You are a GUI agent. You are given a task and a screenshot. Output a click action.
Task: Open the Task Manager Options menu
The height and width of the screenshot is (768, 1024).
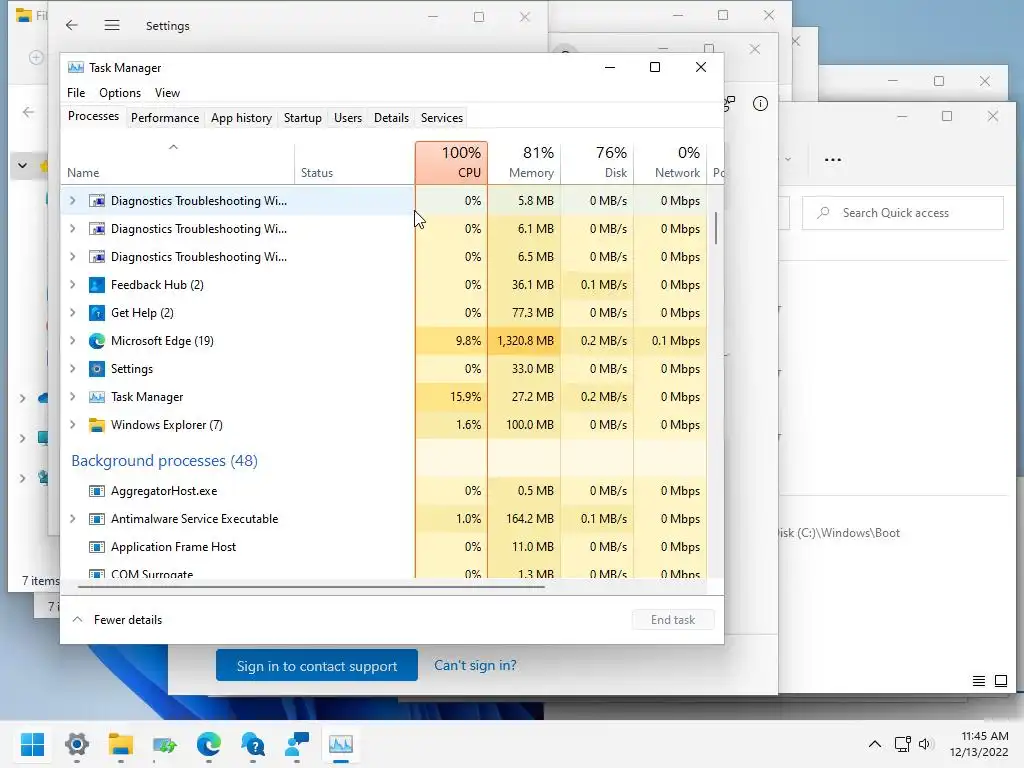pos(120,93)
